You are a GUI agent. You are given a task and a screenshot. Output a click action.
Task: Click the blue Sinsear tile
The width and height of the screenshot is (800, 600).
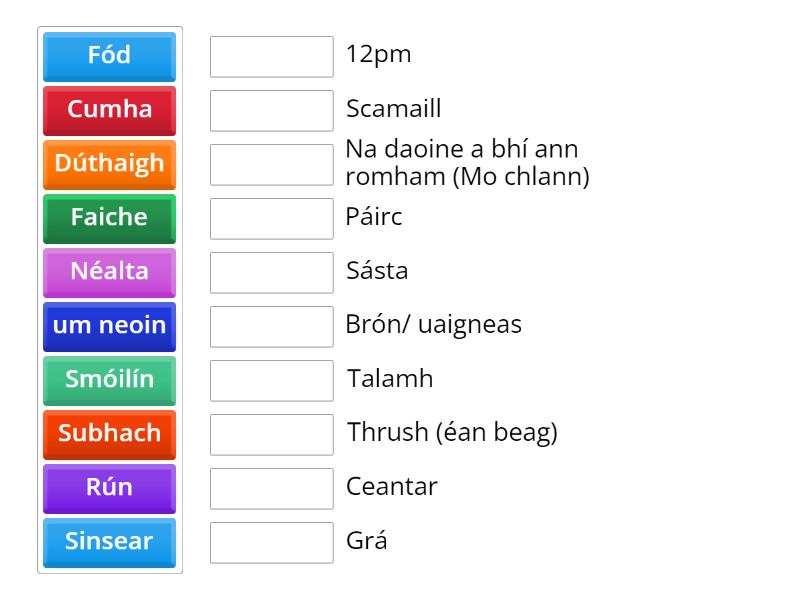pyautogui.click(x=109, y=542)
